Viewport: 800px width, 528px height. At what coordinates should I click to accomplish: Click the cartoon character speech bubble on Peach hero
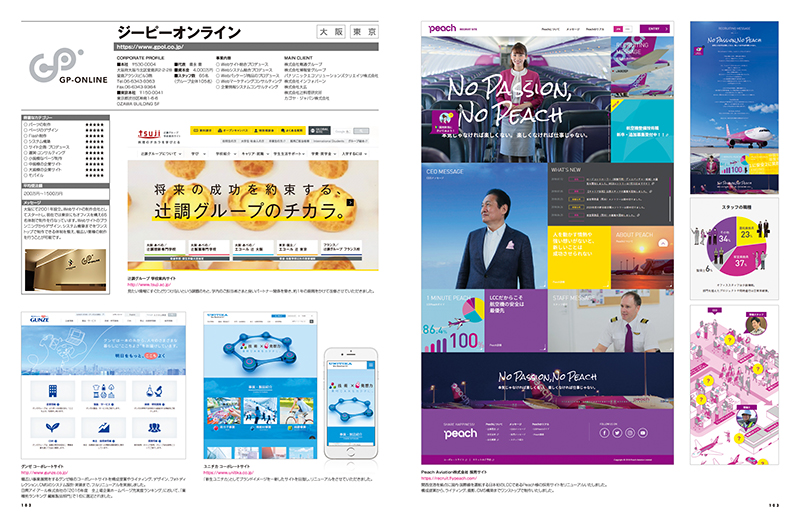[x=444, y=121]
